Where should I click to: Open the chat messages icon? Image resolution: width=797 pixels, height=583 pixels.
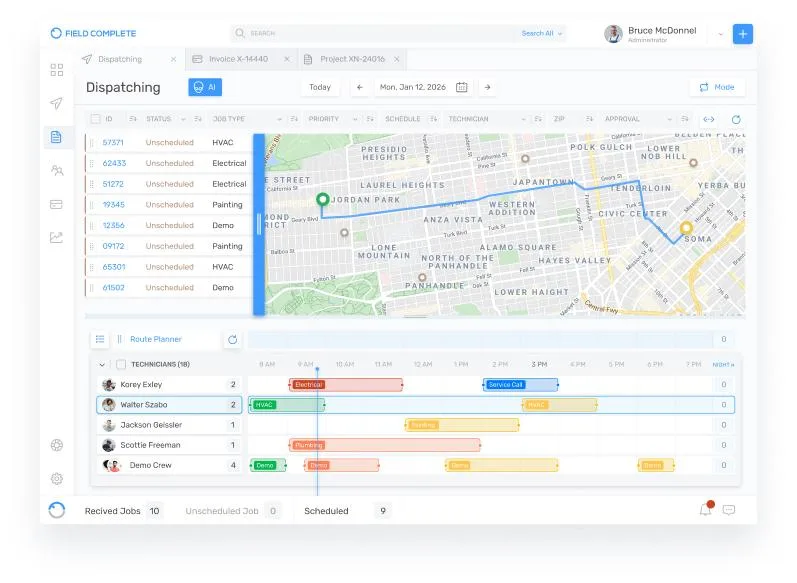click(729, 510)
